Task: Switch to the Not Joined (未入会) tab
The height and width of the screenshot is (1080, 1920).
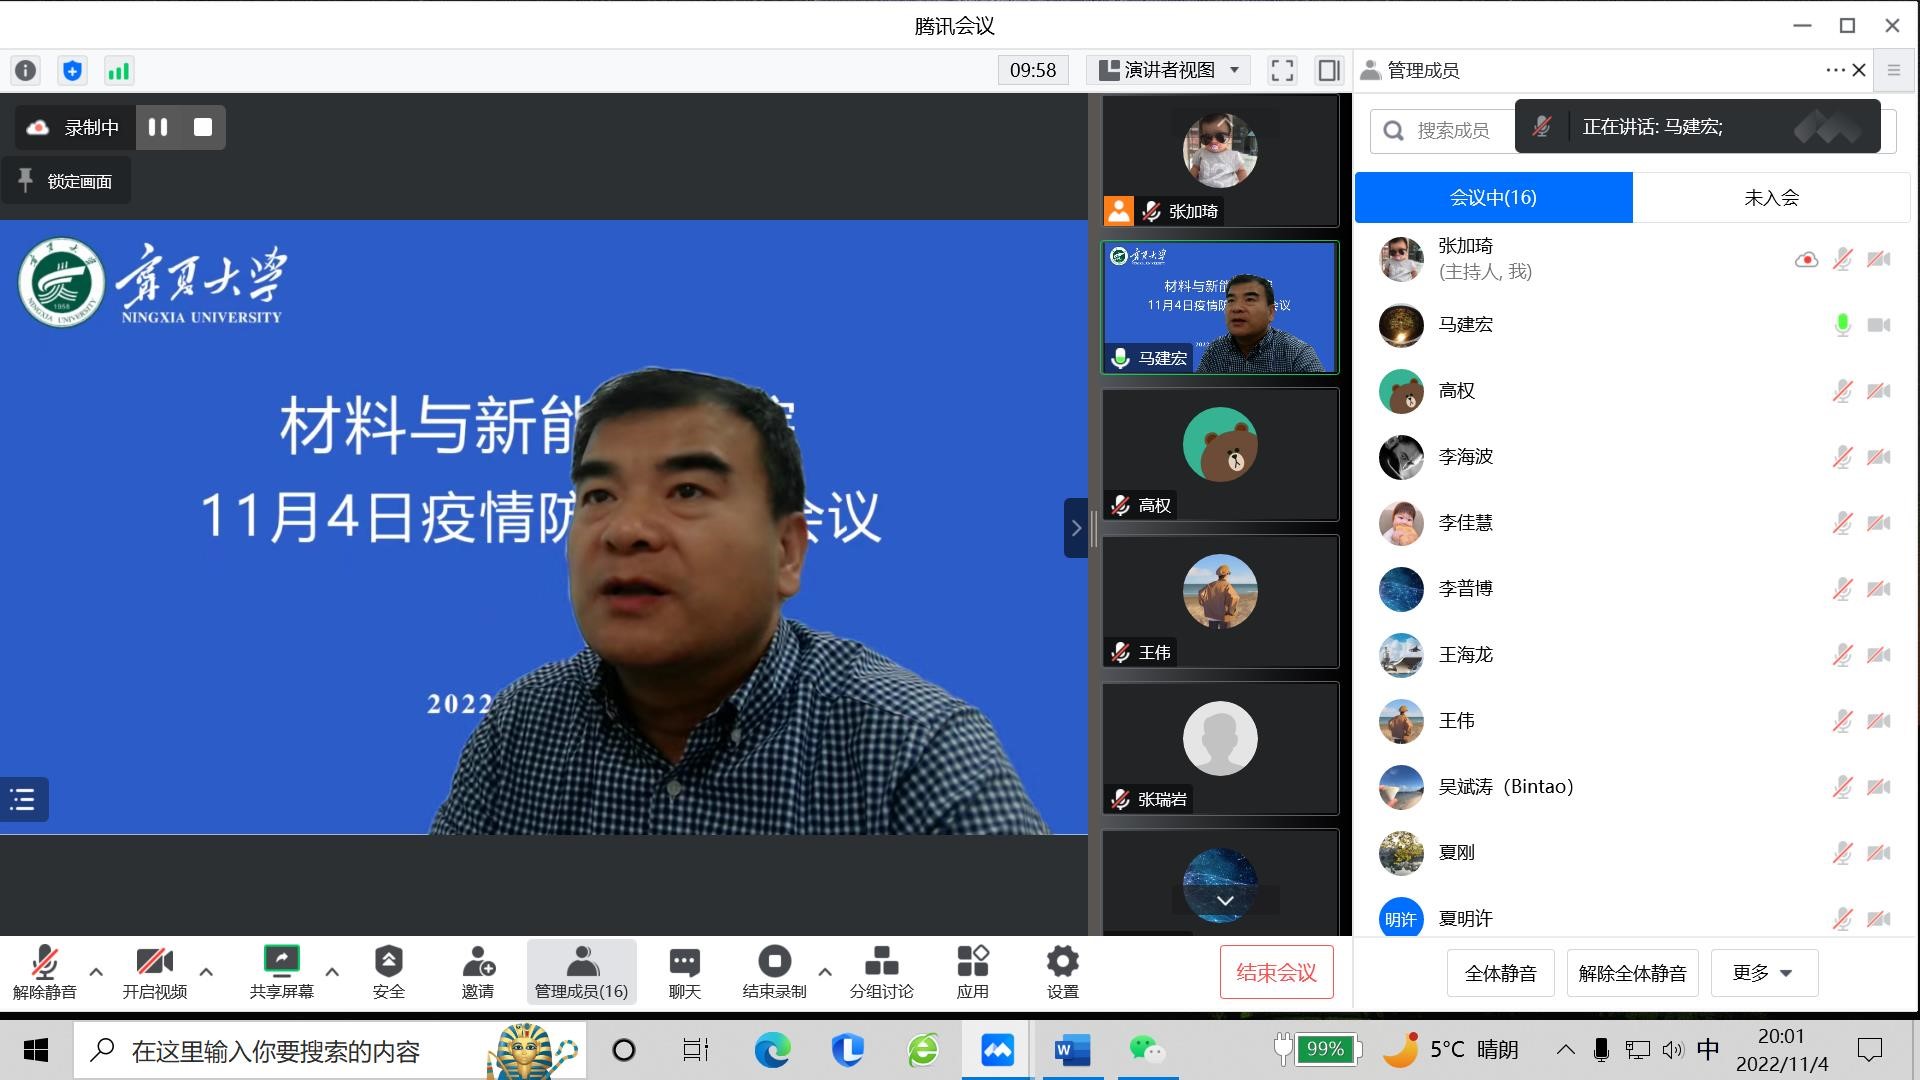Action: click(x=1771, y=197)
